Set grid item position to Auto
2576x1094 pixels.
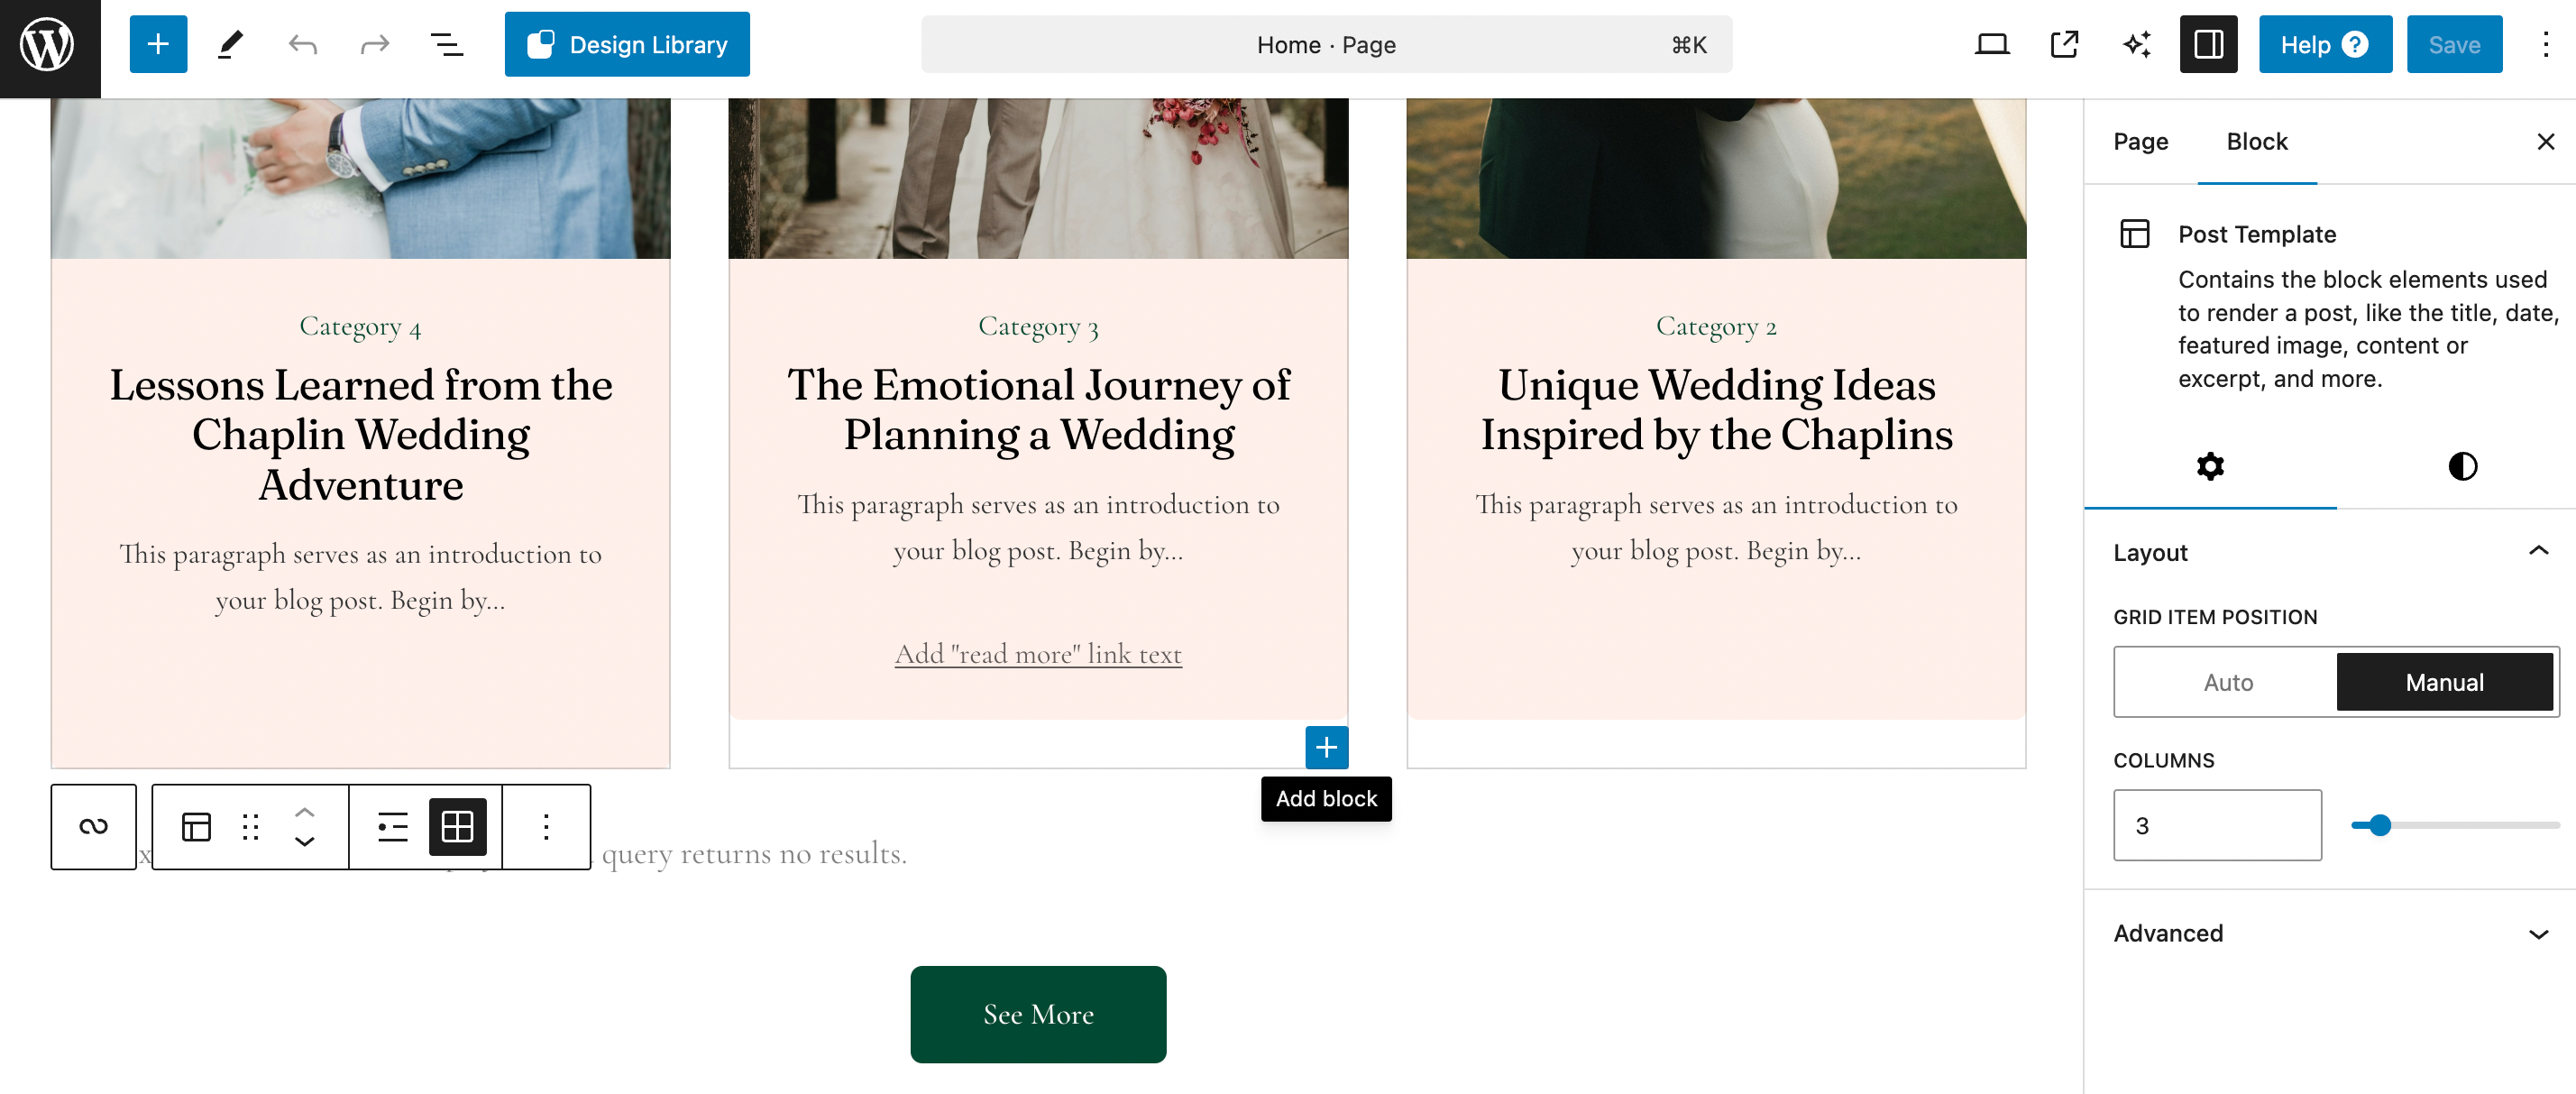coord(2227,682)
